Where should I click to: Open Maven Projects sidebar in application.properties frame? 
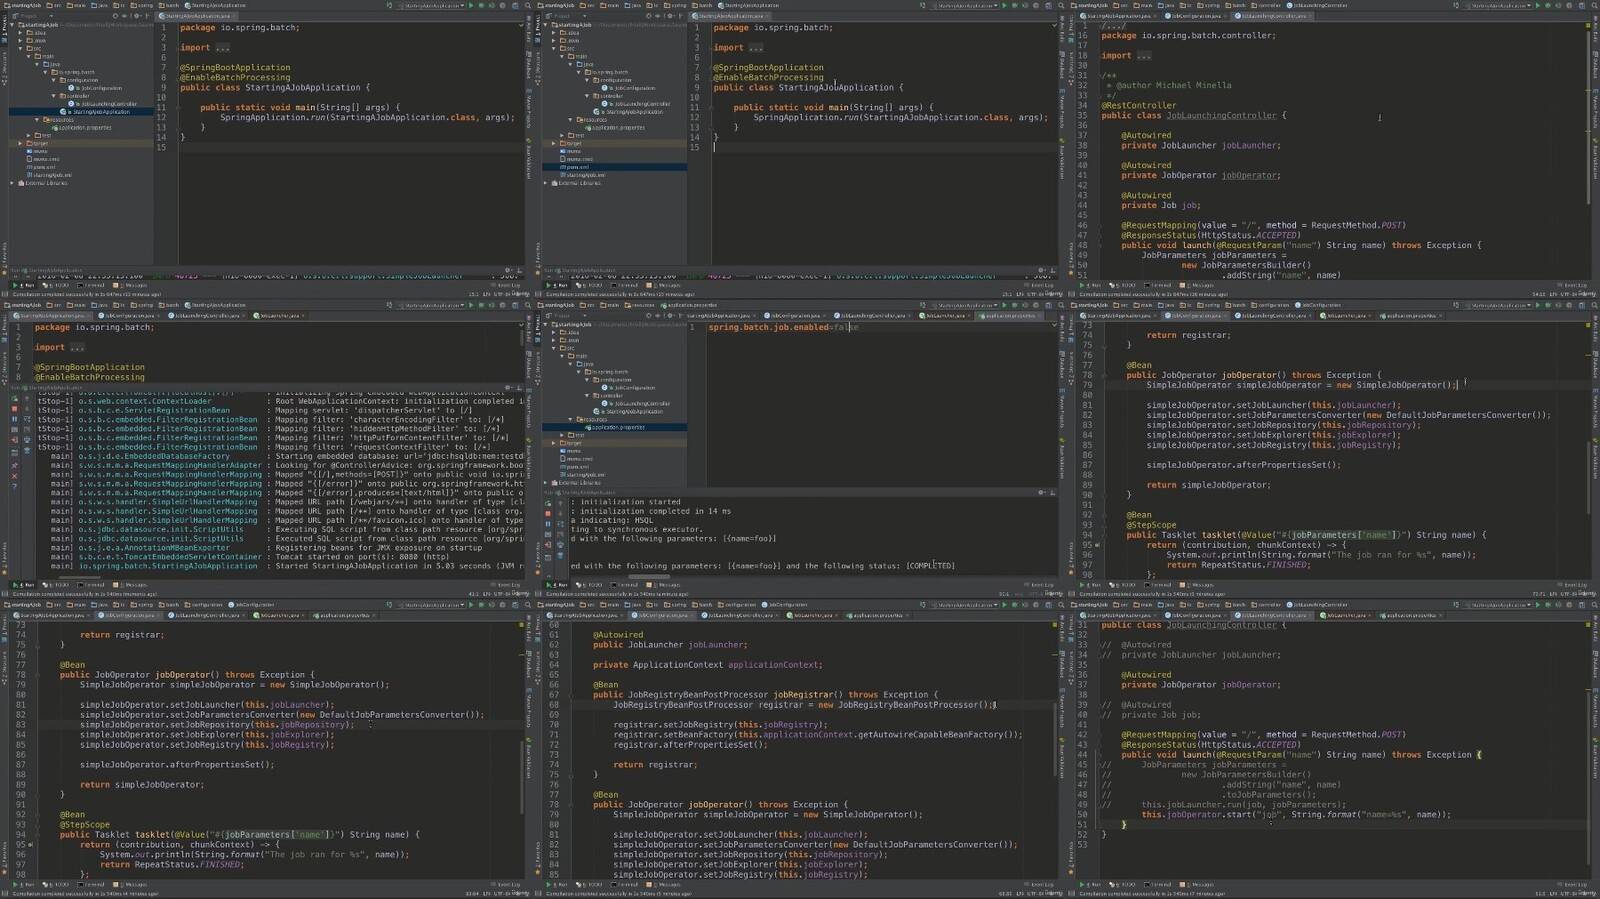(x=1061, y=410)
